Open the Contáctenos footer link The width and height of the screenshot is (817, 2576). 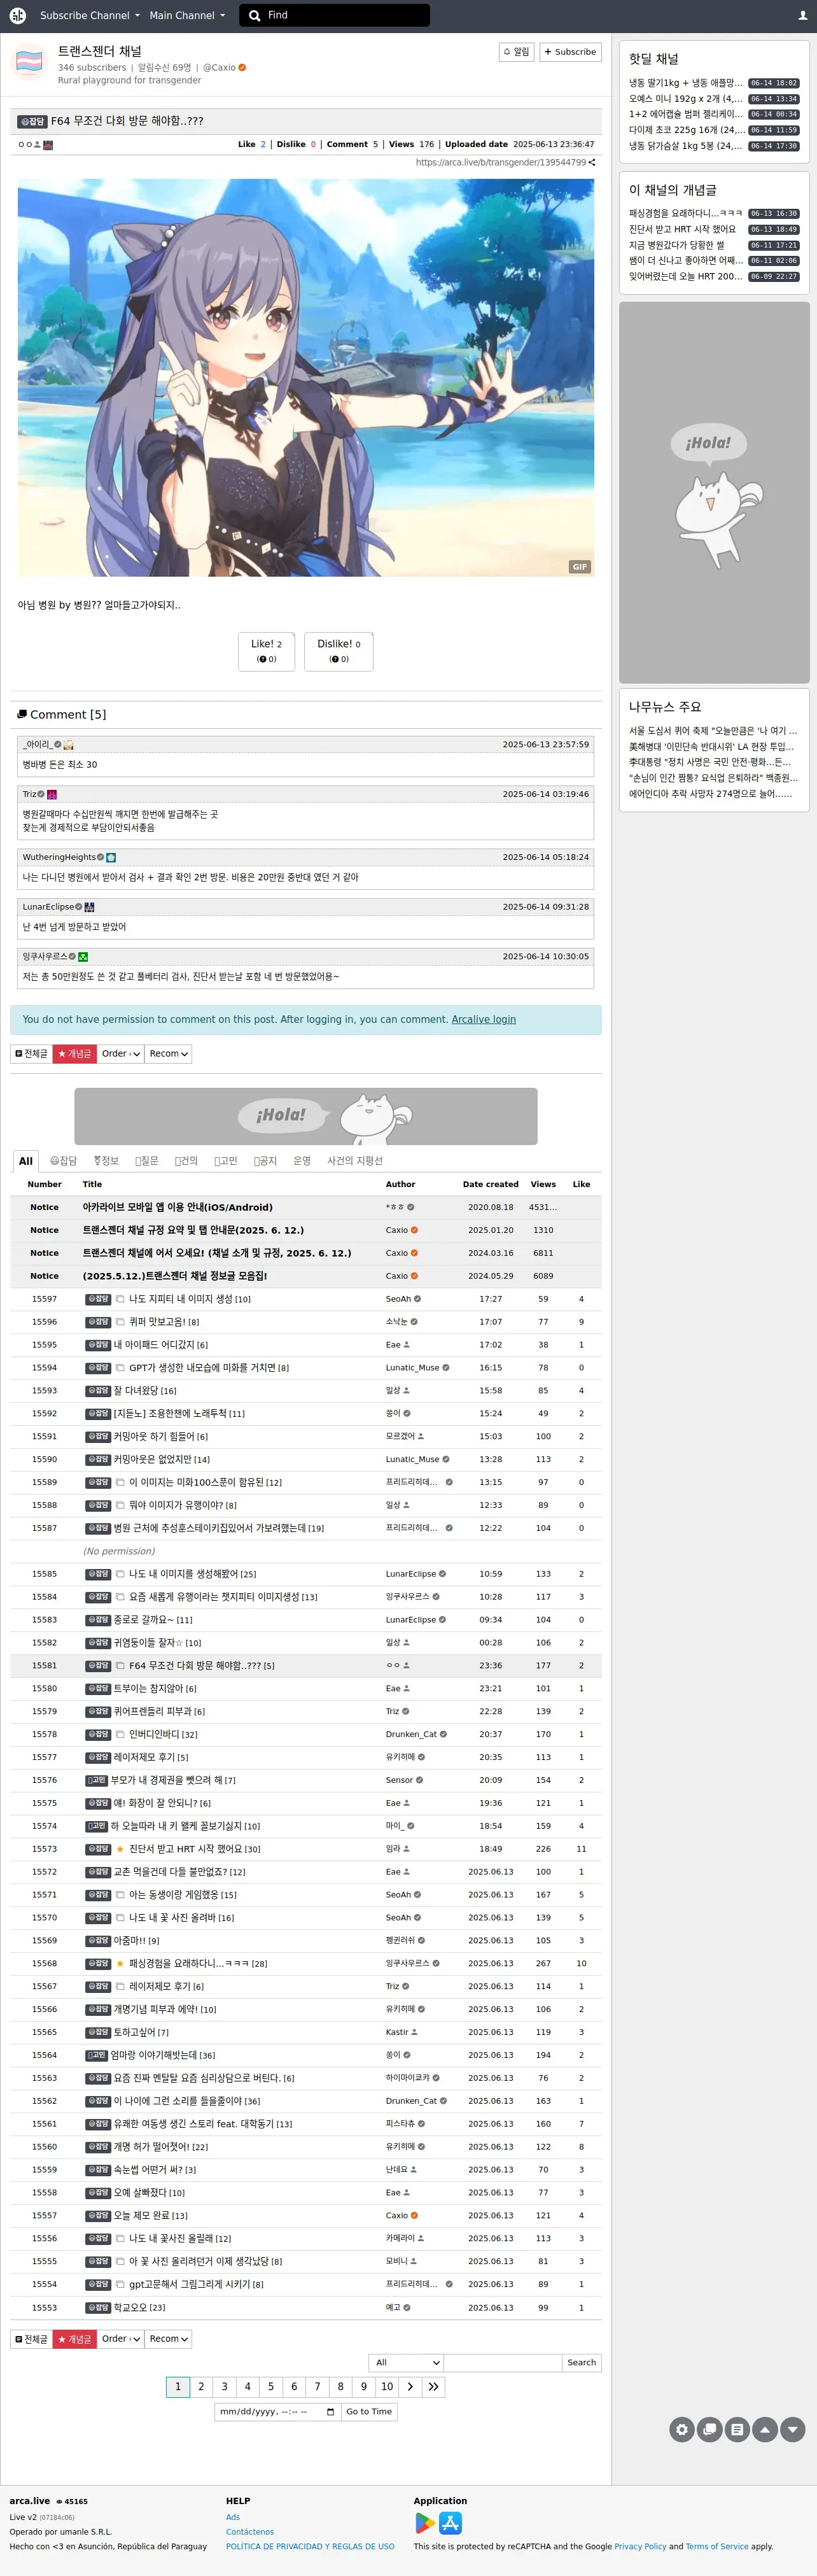click(x=250, y=2532)
